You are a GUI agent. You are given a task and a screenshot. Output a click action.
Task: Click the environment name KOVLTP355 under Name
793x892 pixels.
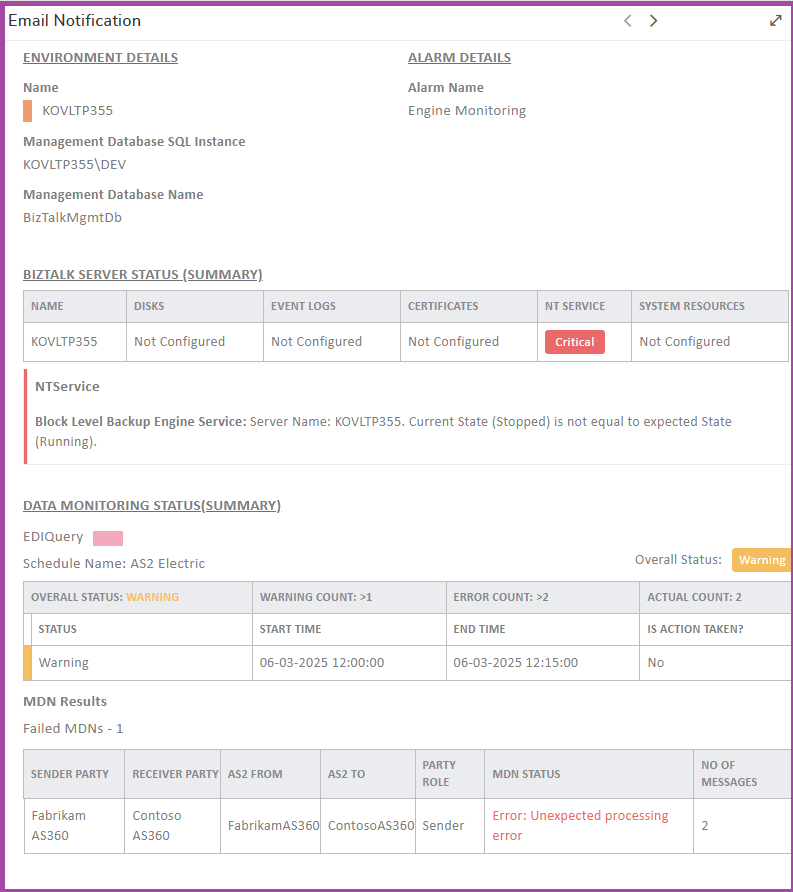tap(77, 110)
